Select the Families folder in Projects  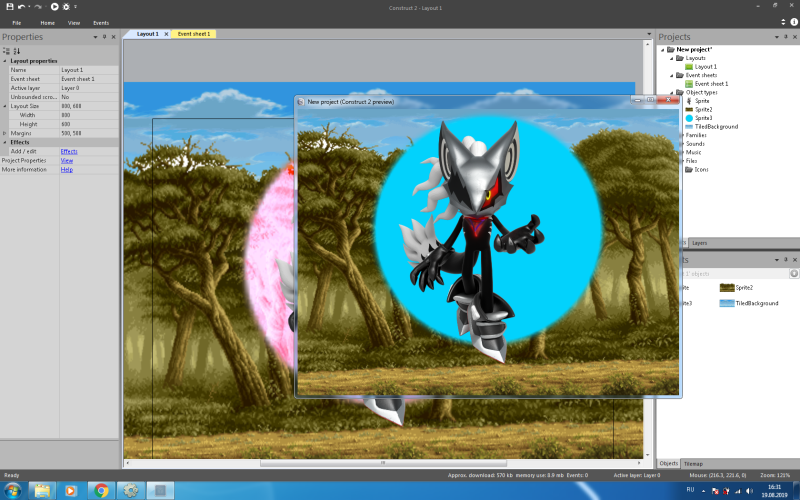(696, 135)
